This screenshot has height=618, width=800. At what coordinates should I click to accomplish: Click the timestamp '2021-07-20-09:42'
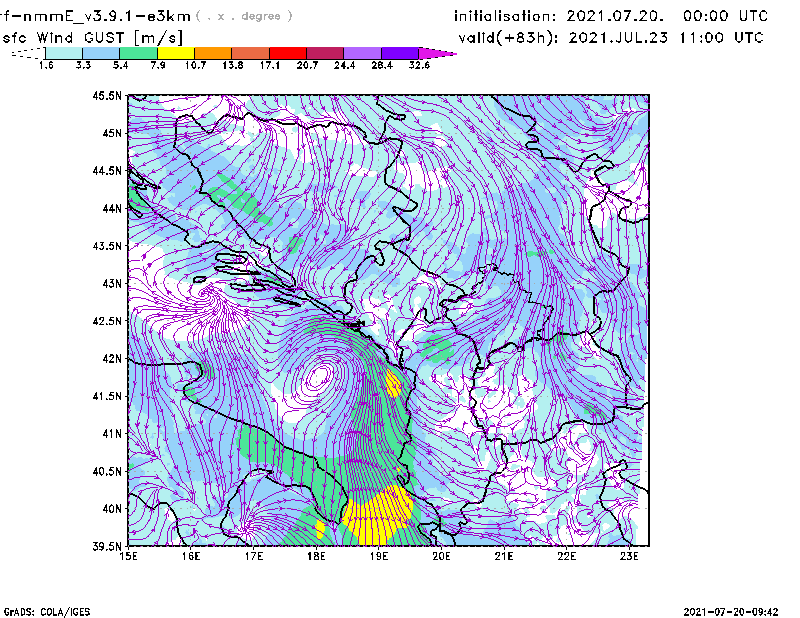coord(731,612)
